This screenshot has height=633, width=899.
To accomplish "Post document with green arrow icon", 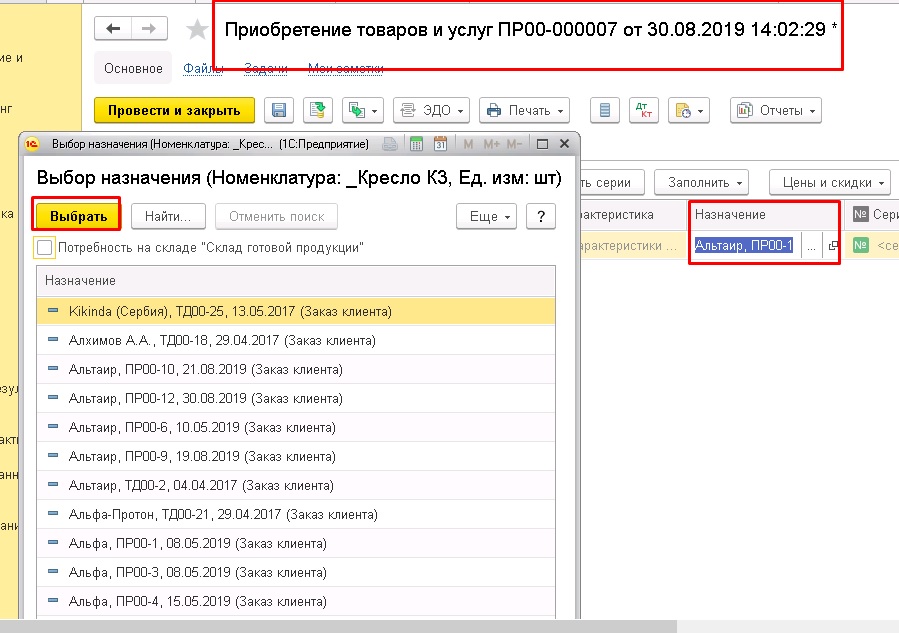I will click(318, 110).
